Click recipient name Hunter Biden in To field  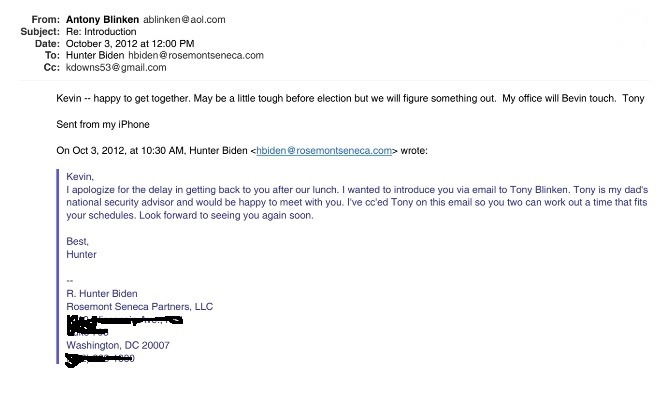(95, 56)
